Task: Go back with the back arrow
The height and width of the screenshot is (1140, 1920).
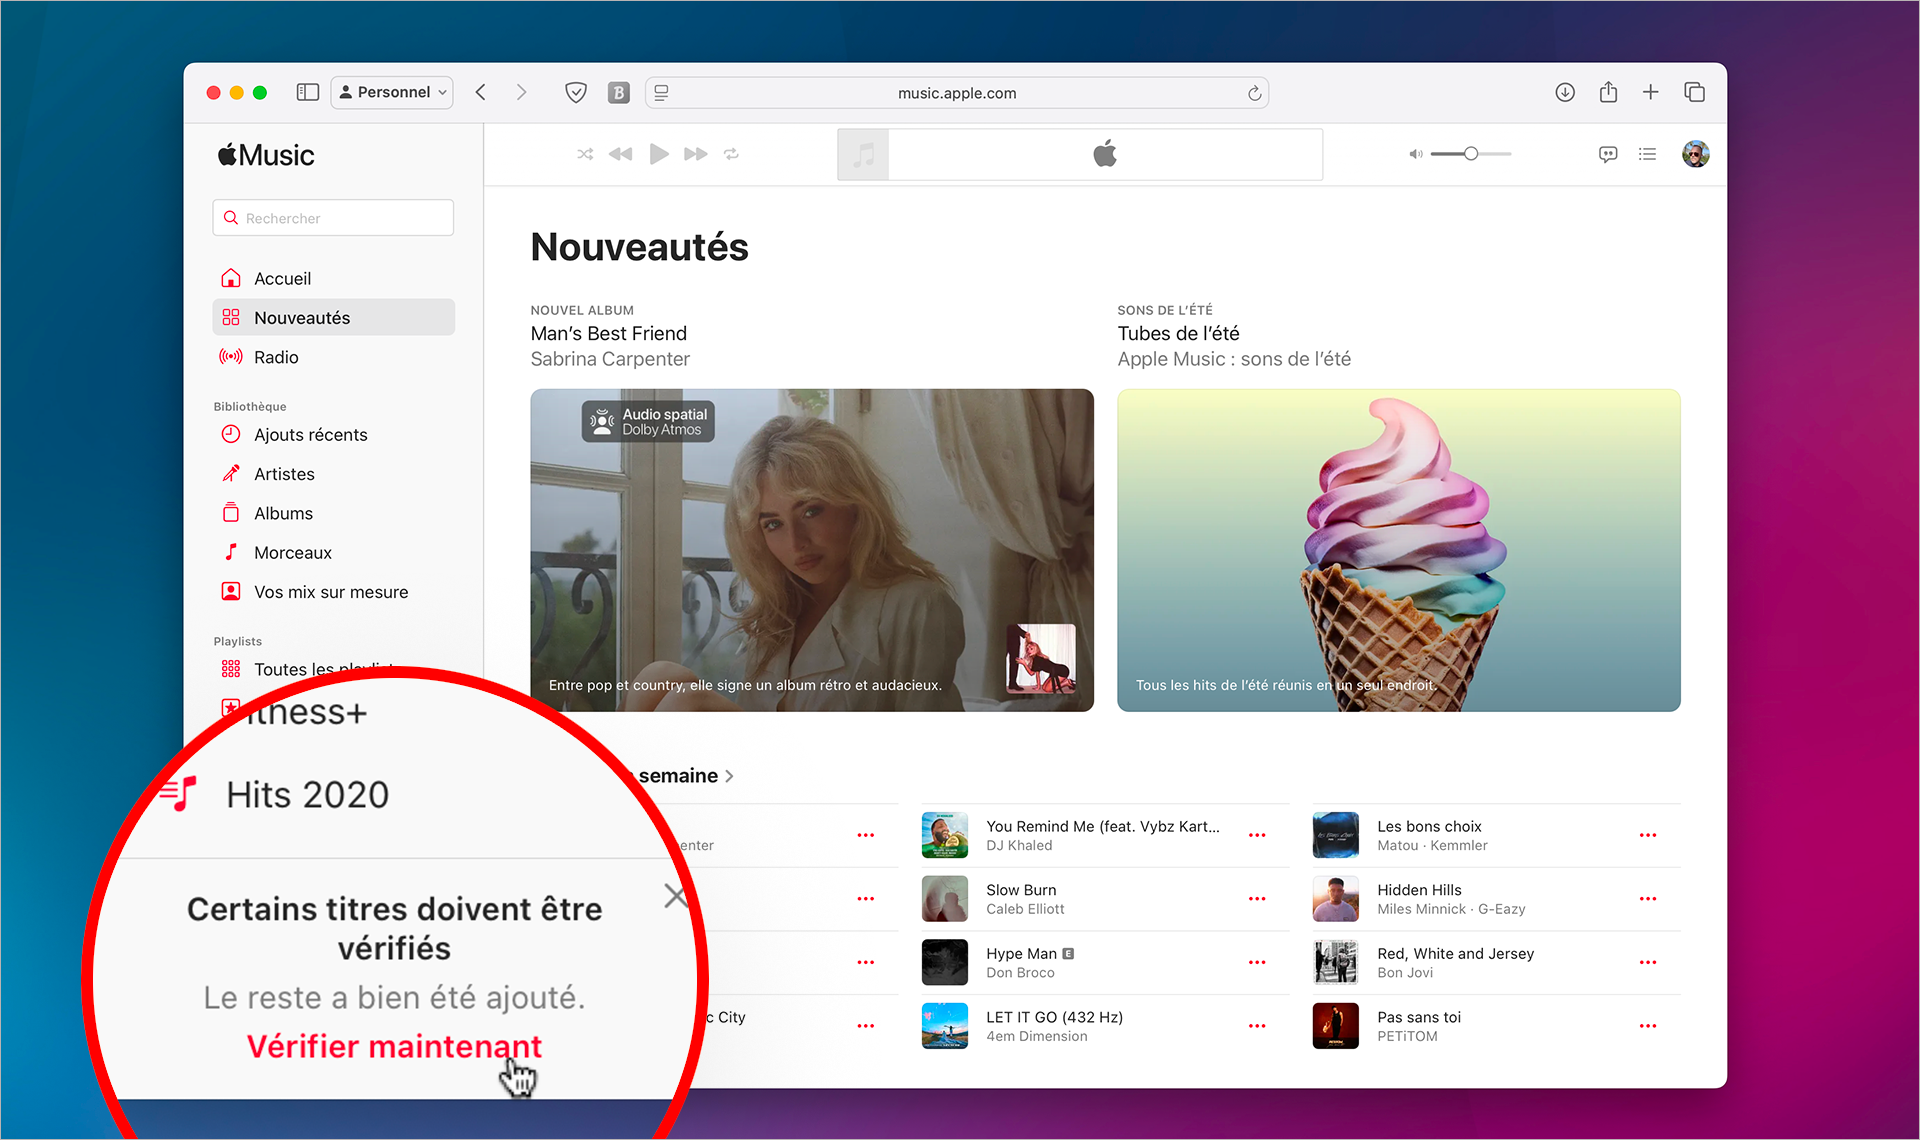Action: click(x=481, y=92)
